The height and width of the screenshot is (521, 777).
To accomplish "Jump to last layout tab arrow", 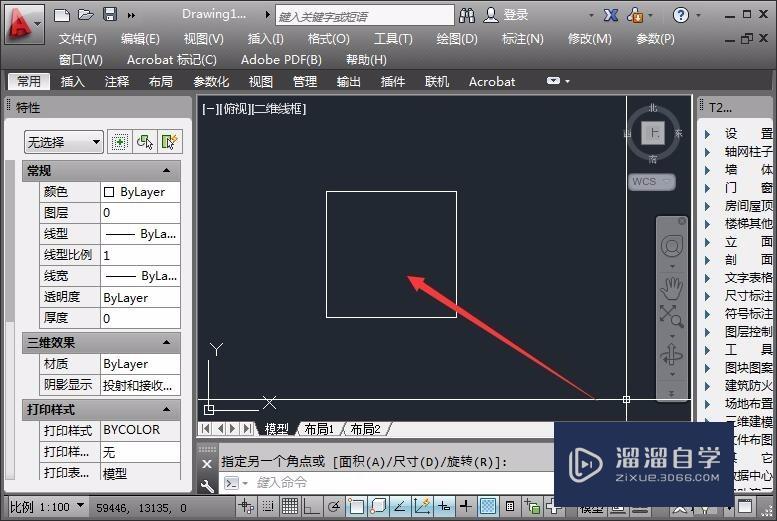I will tap(247, 428).
